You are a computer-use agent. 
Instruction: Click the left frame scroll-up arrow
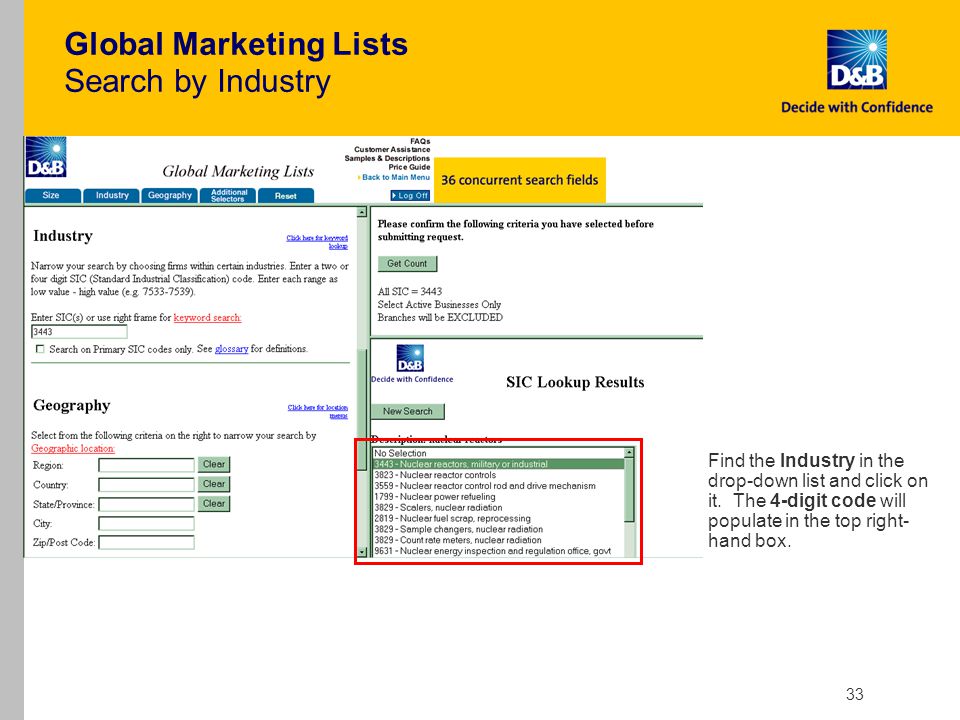(x=362, y=212)
